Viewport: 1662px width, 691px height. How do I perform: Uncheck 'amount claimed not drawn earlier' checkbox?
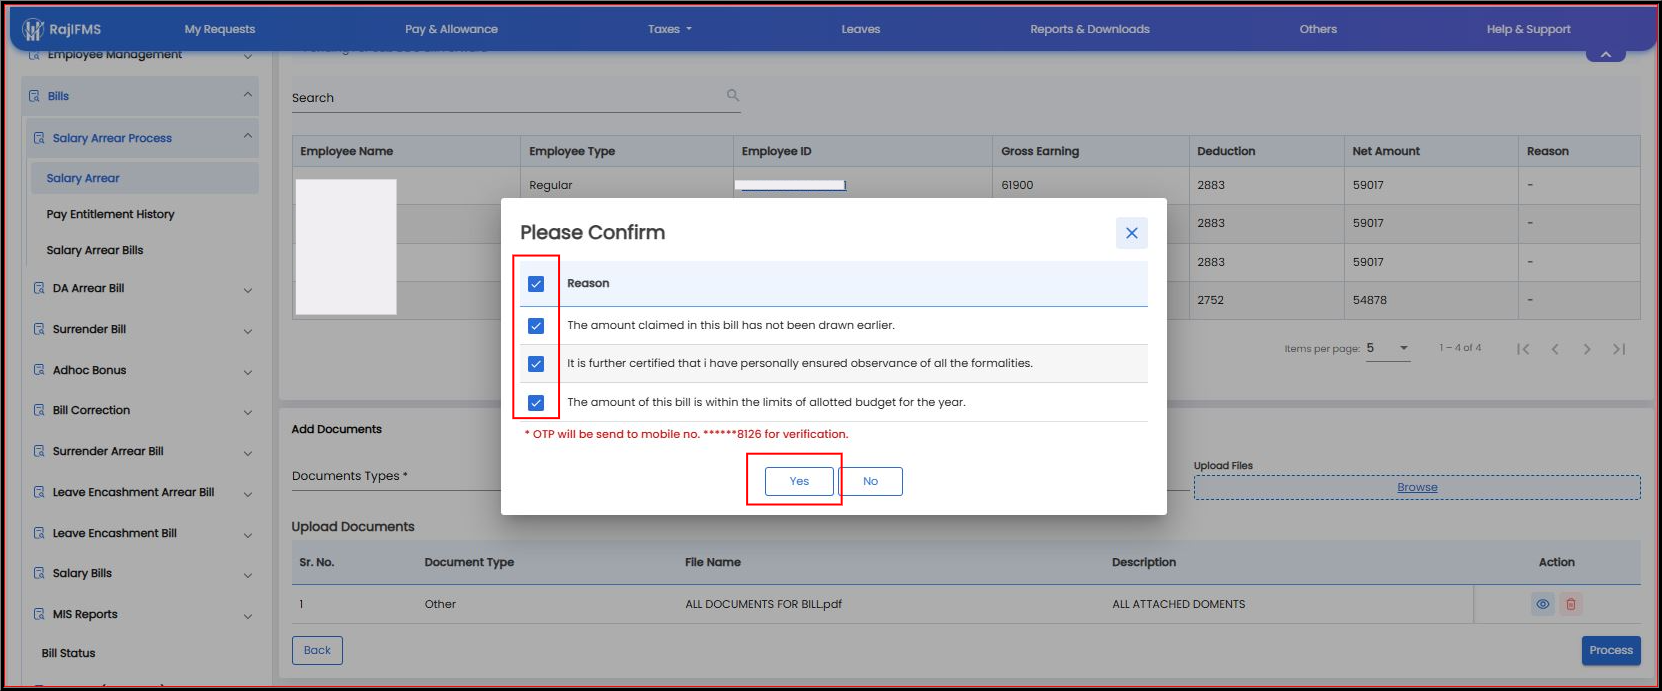pyautogui.click(x=536, y=326)
